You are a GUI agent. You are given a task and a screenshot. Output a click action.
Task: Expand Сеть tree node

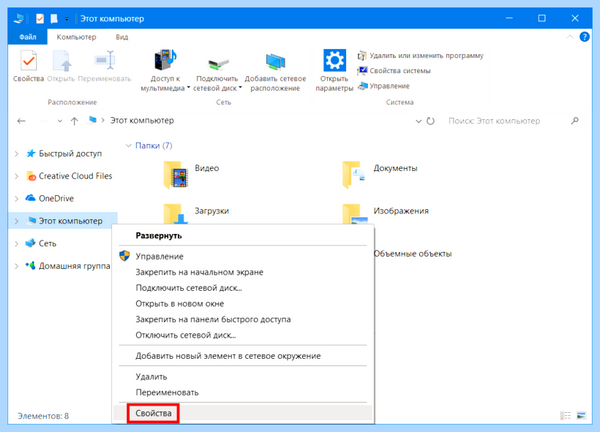(x=16, y=244)
